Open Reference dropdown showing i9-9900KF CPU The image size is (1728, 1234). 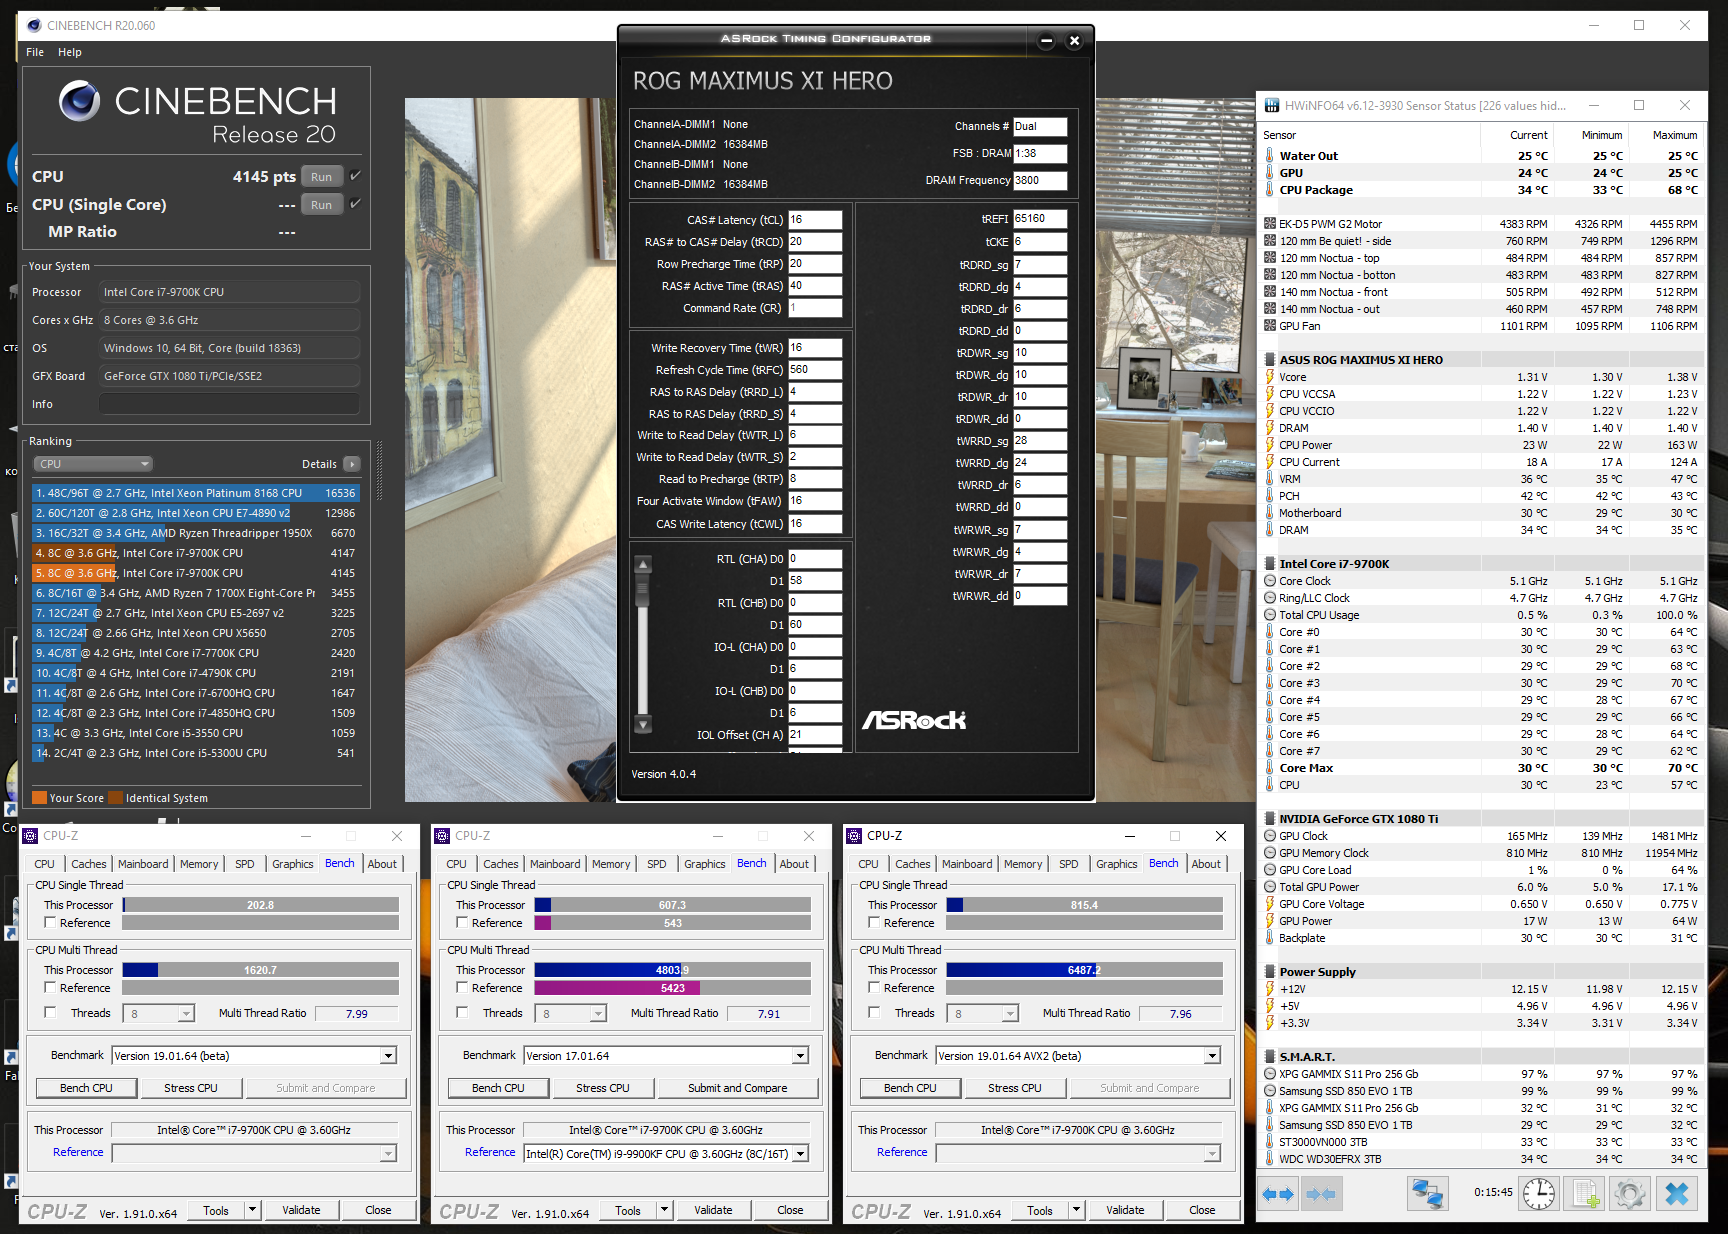click(666, 1154)
